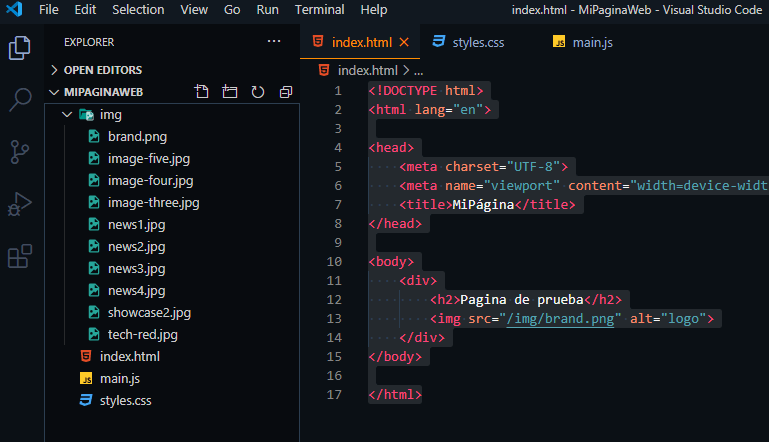Click the VS Code logo icon
The image size is (769, 442).
coord(14,9)
